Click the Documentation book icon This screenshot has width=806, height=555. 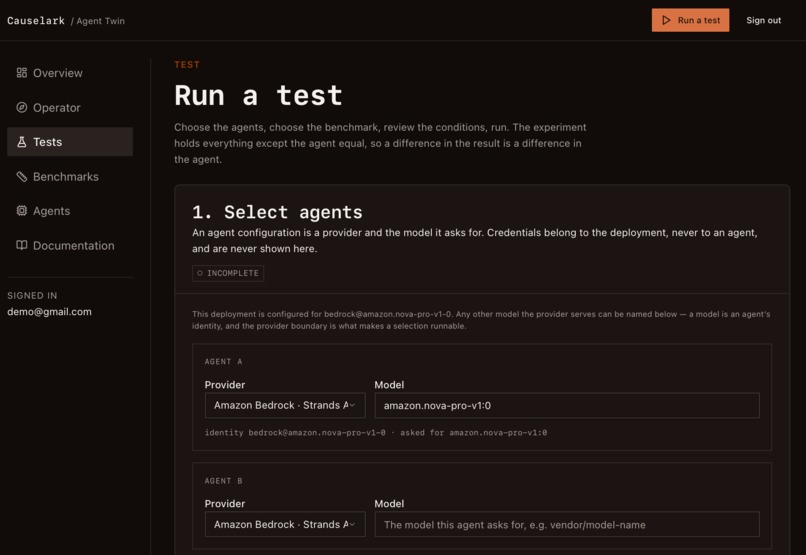[x=22, y=245]
